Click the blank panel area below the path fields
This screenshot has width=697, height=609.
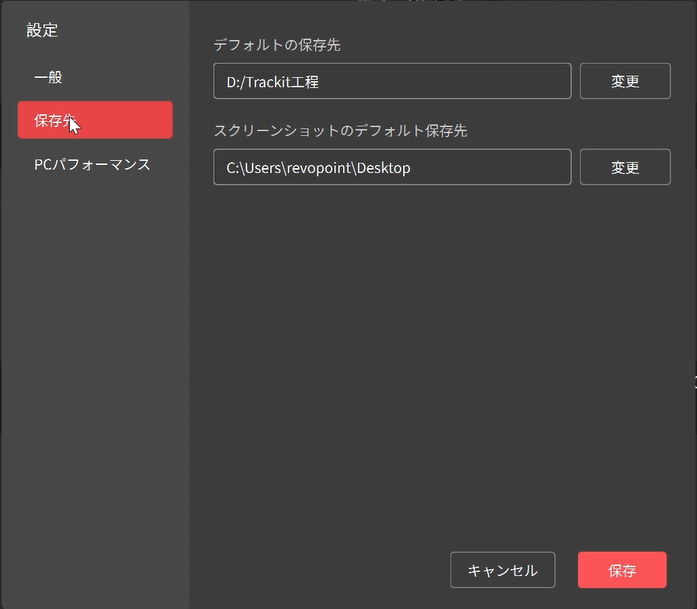point(440,350)
